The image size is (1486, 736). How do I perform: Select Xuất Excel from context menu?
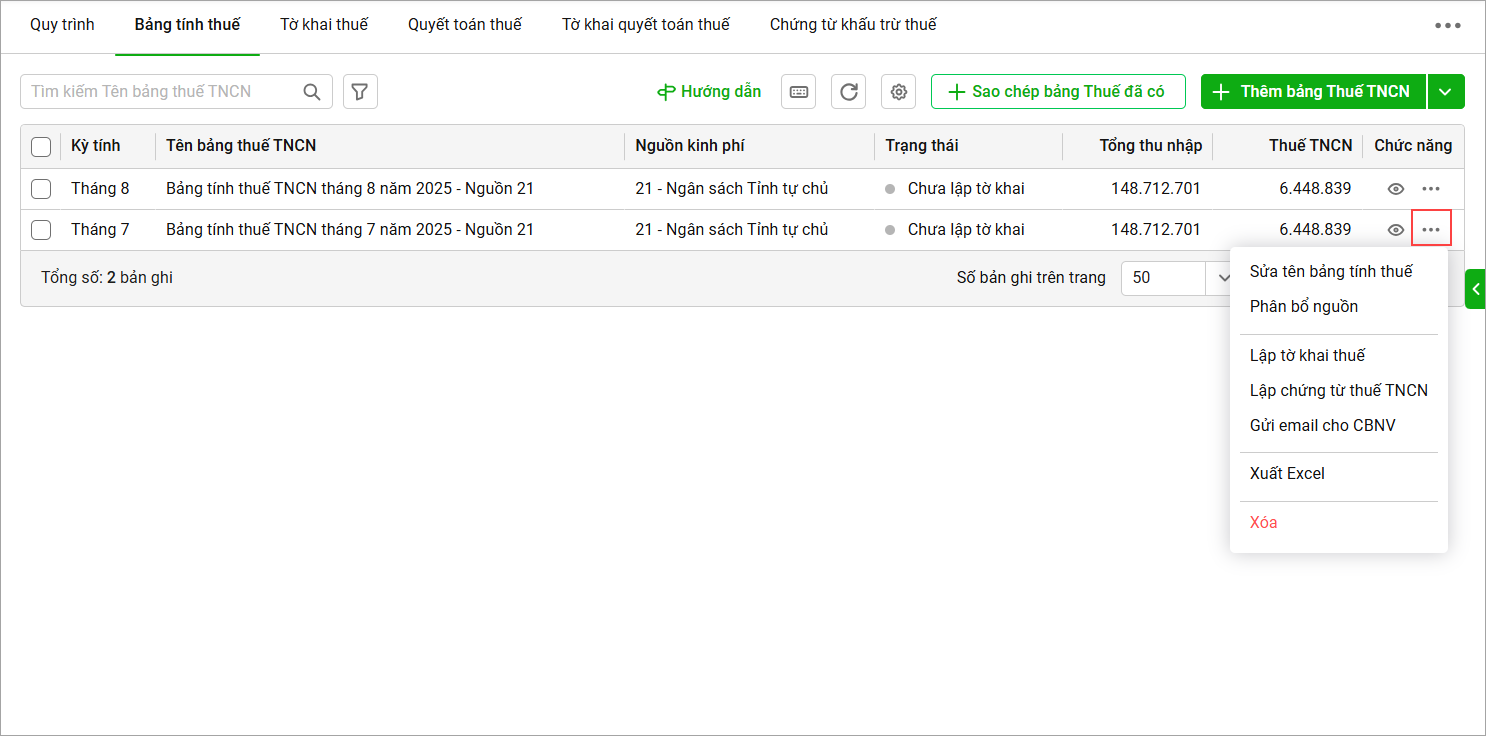pyautogui.click(x=1287, y=473)
